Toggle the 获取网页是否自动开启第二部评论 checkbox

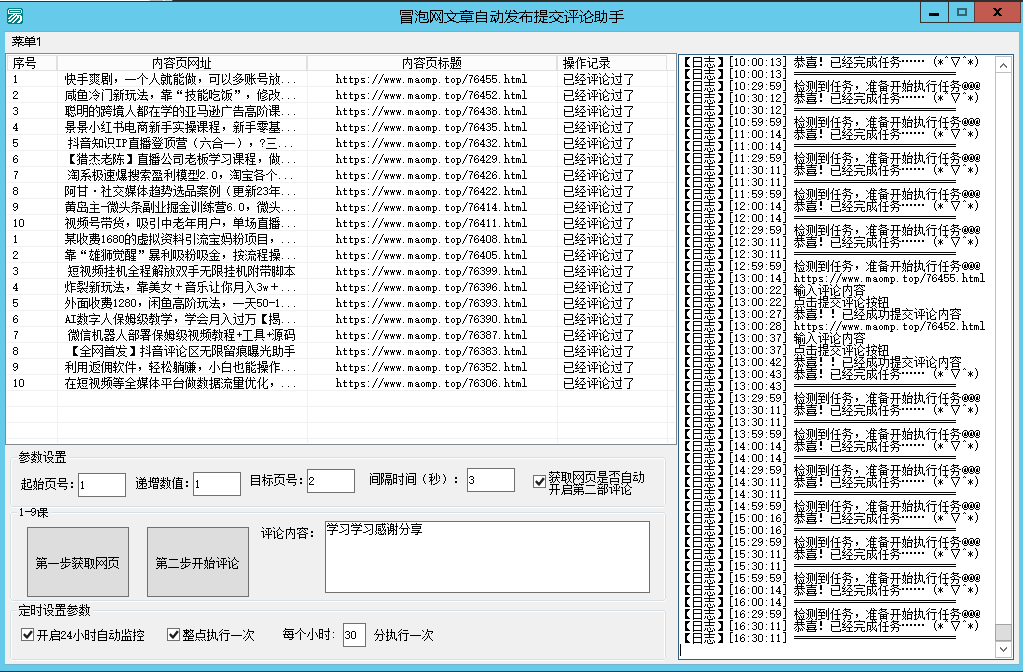pos(539,482)
